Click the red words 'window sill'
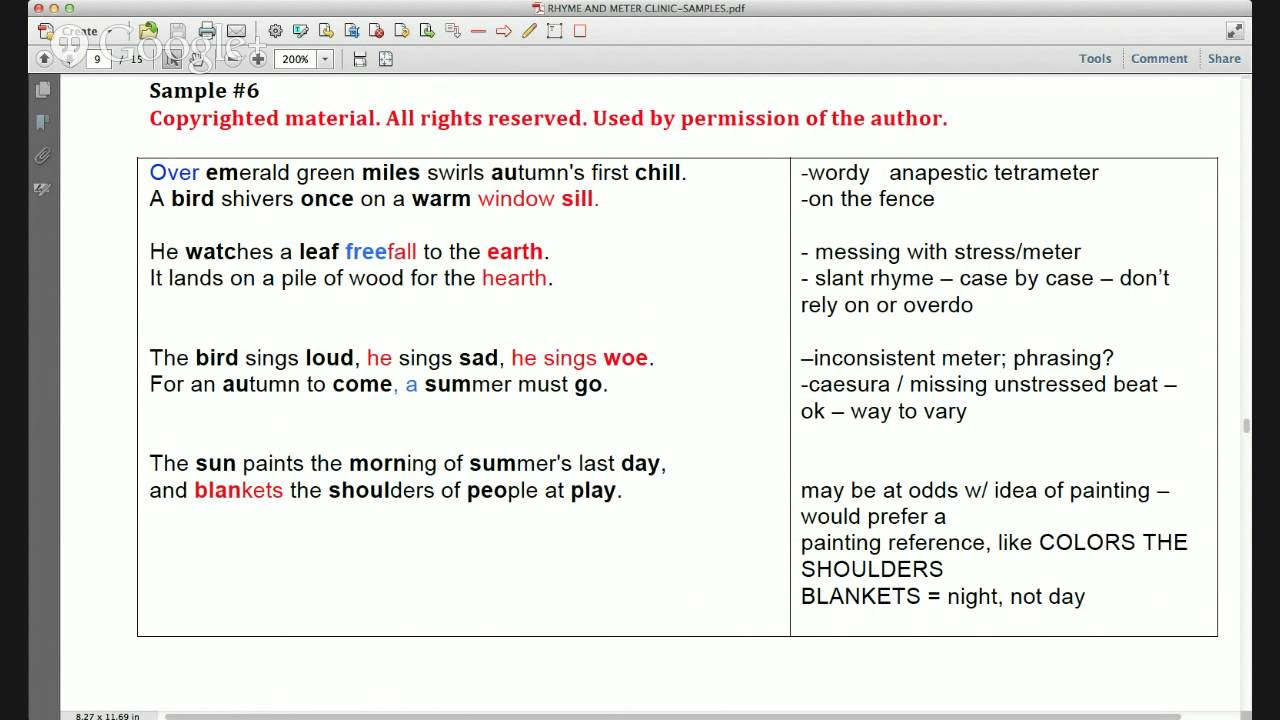The height and width of the screenshot is (720, 1280). [x=537, y=198]
